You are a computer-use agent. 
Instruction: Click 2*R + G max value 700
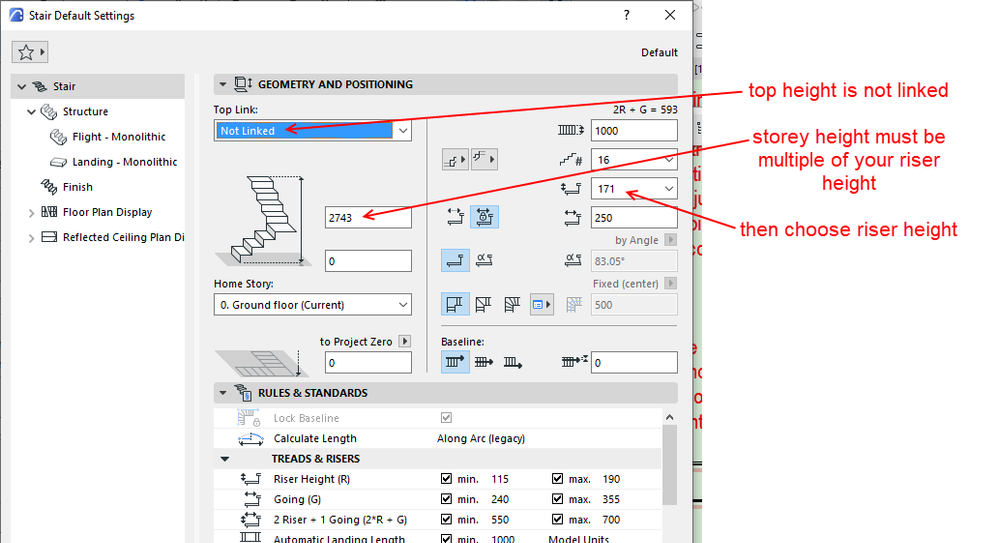pyautogui.click(x=611, y=519)
